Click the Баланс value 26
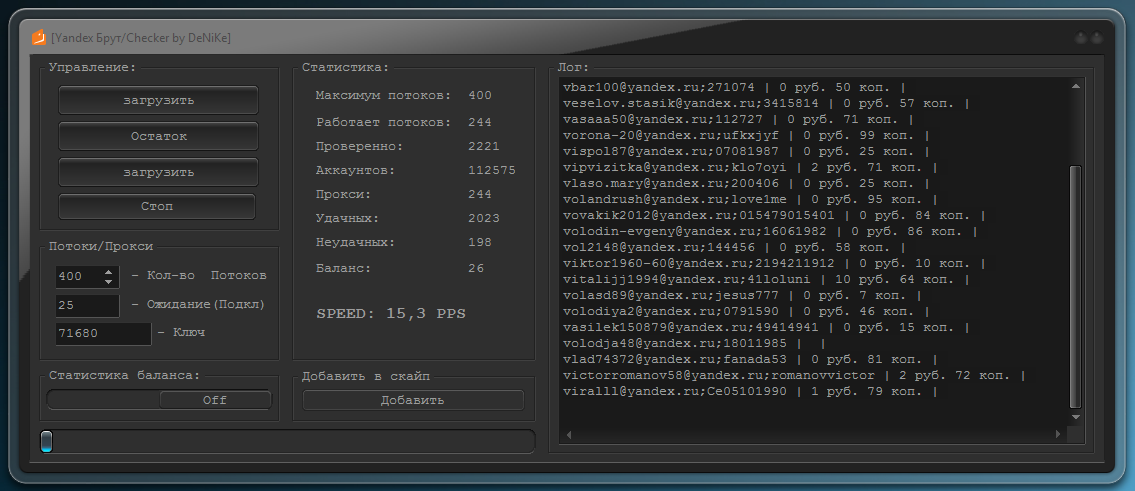The image size is (1135, 491). (x=476, y=269)
